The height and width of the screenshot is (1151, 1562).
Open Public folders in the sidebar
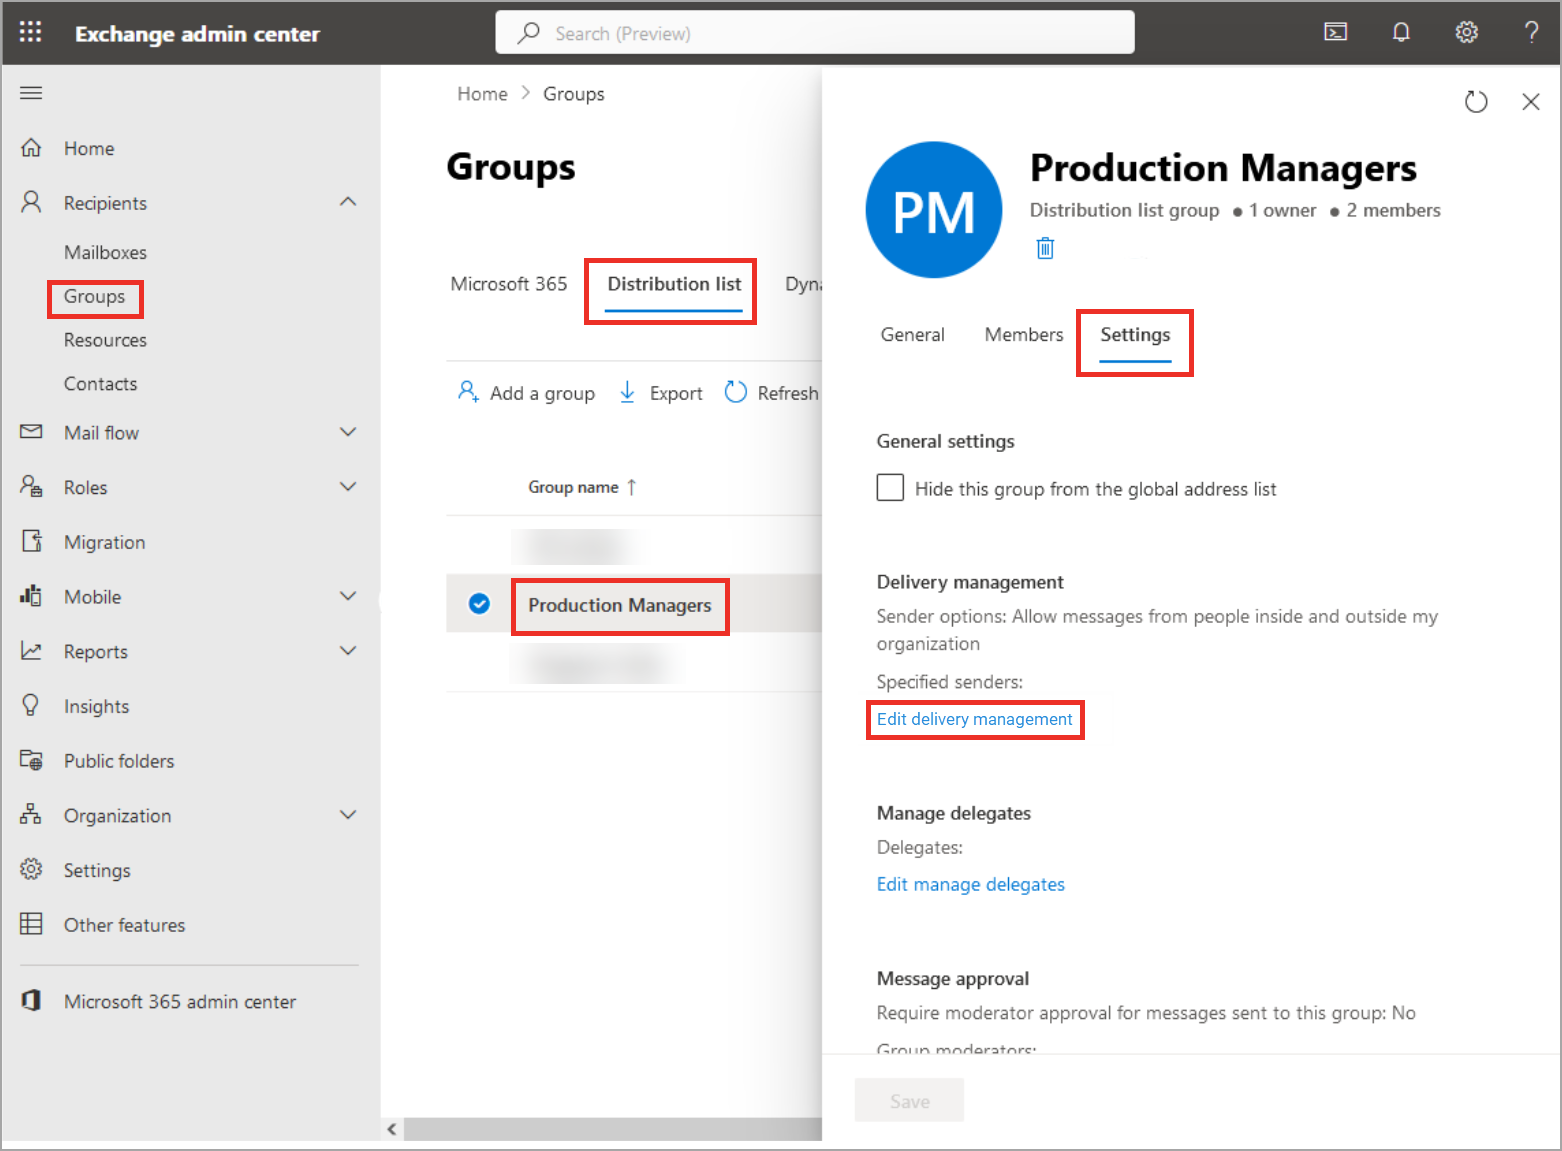tap(119, 761)
